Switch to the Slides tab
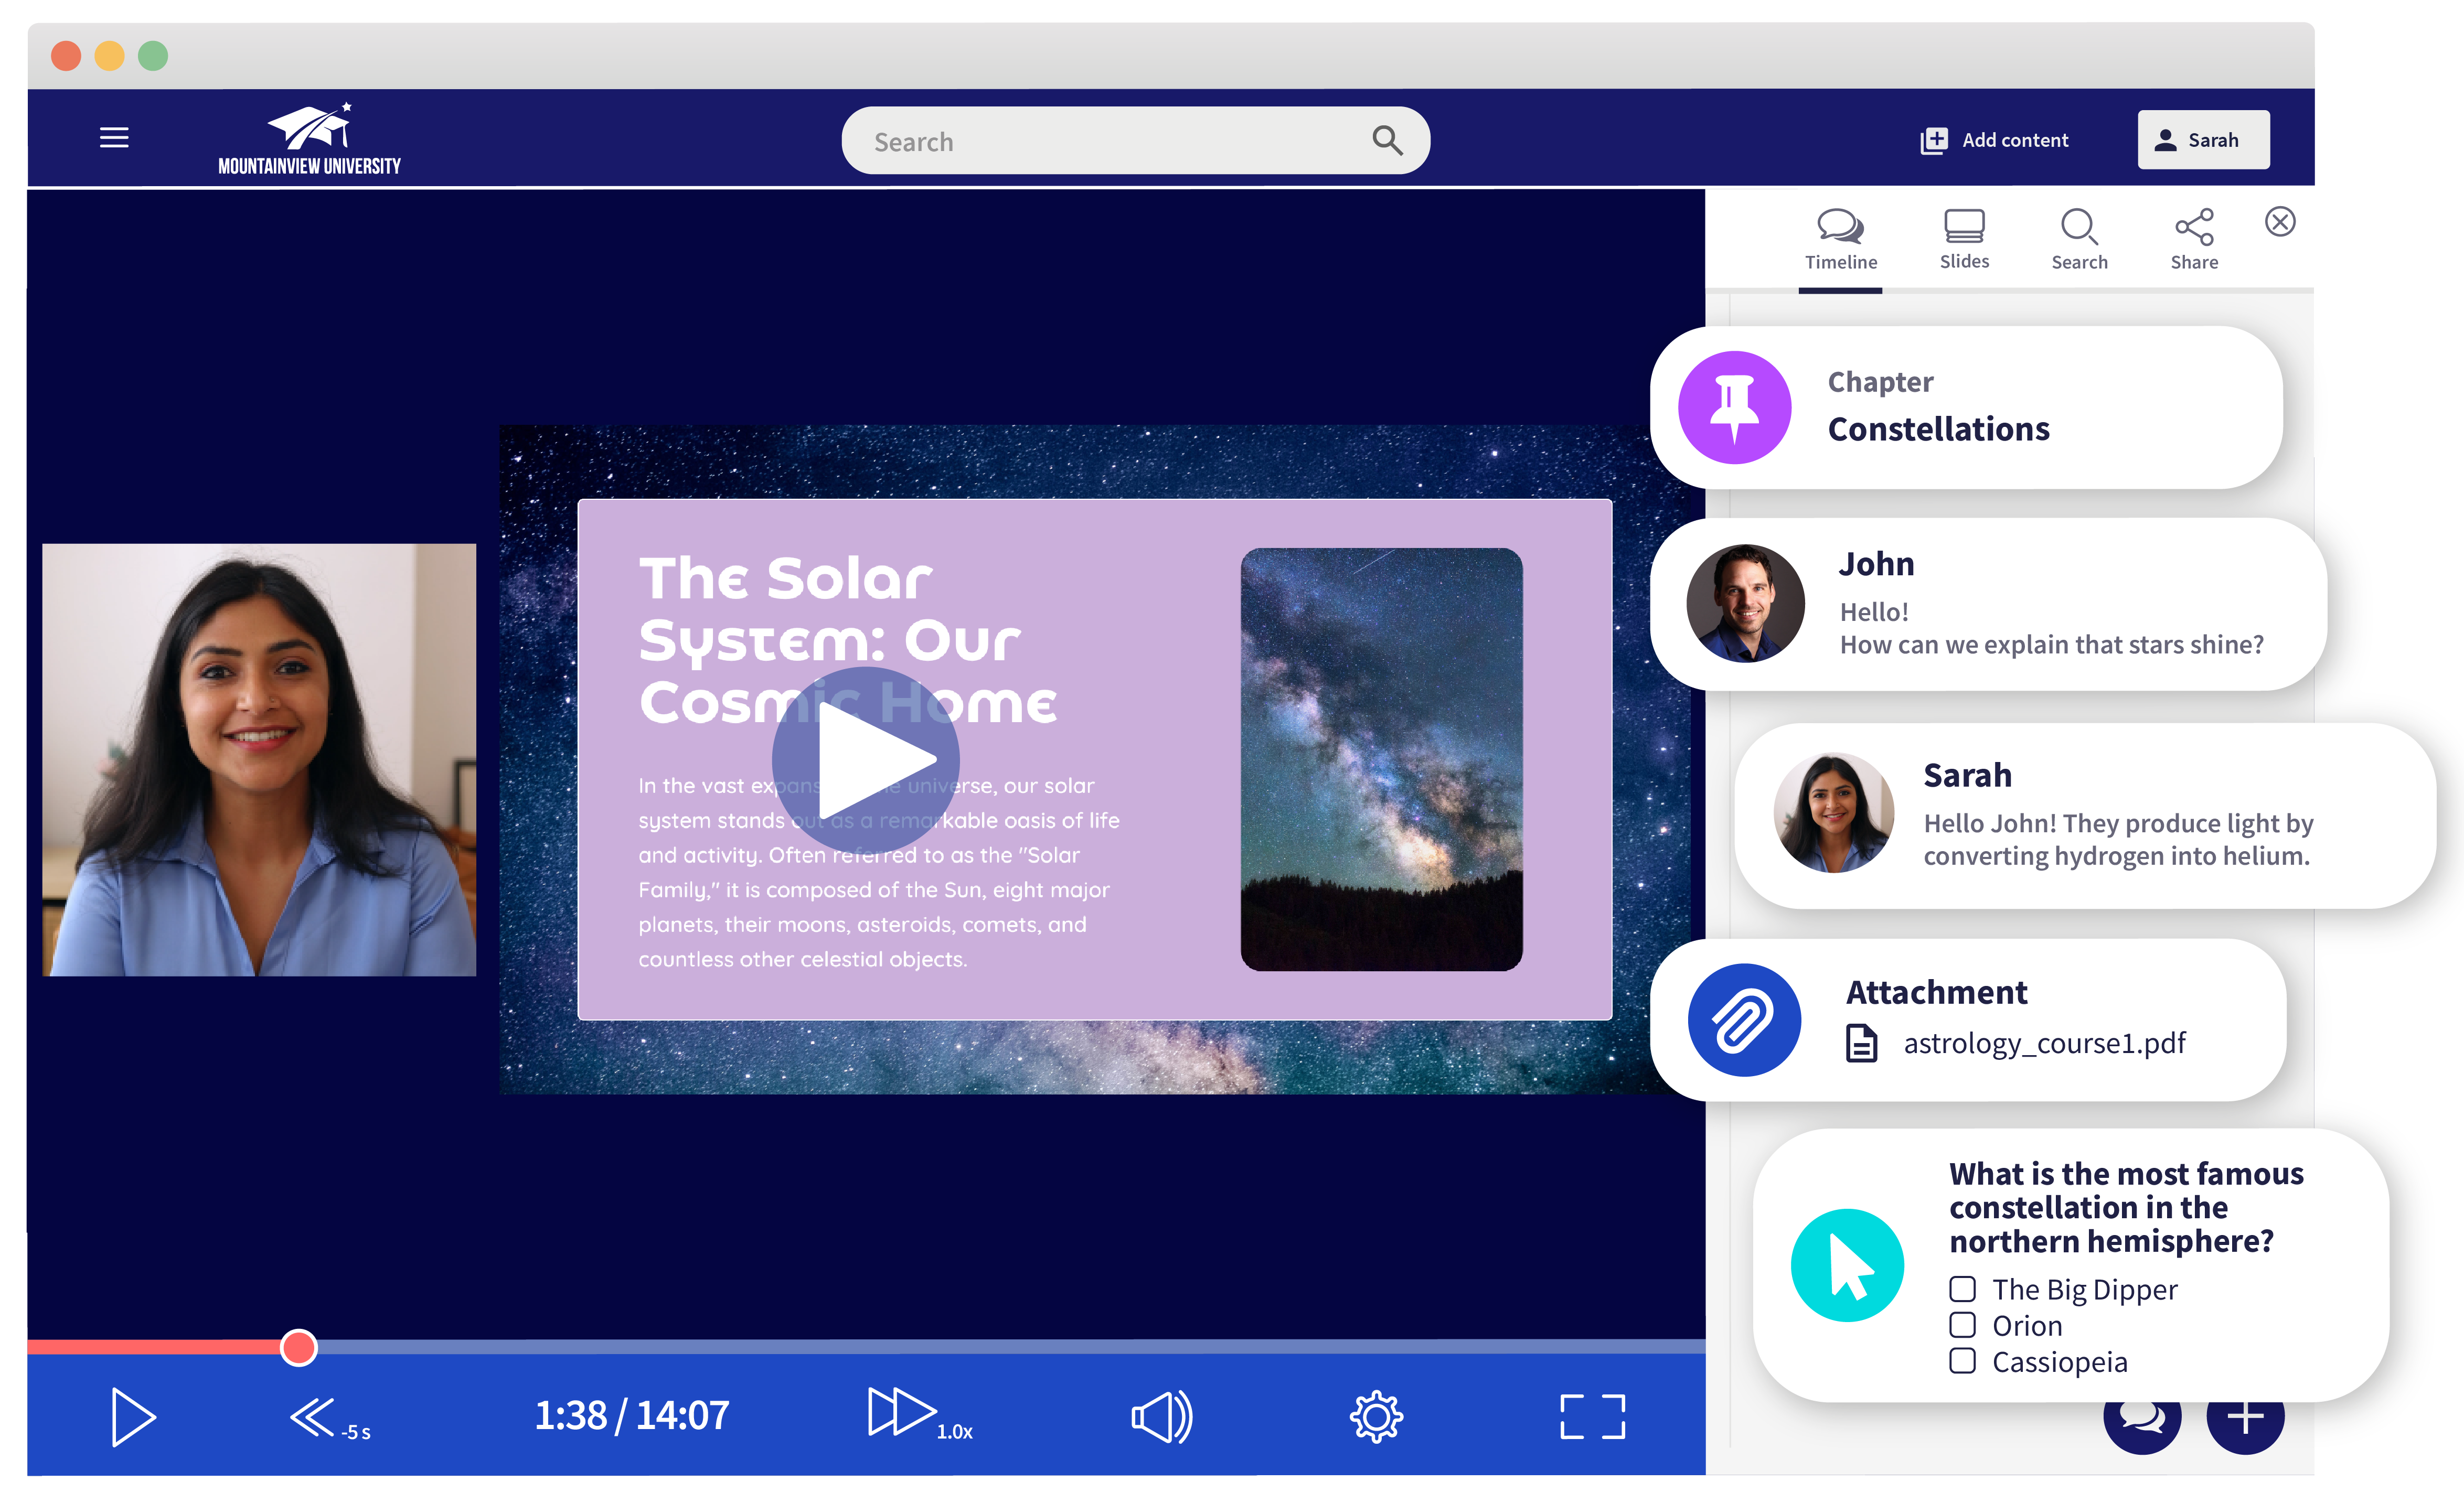The height and width of the screenshot is (1503, 2464). pyautogui.click(x=1964, y=239)
